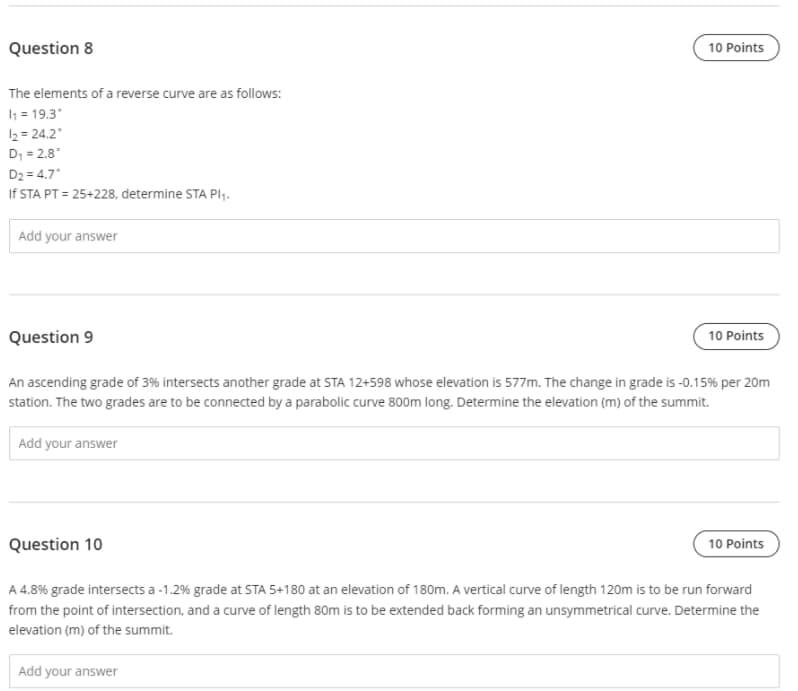Click the Question 8 heading
The image size is (798, 691).
coord(51,48)
